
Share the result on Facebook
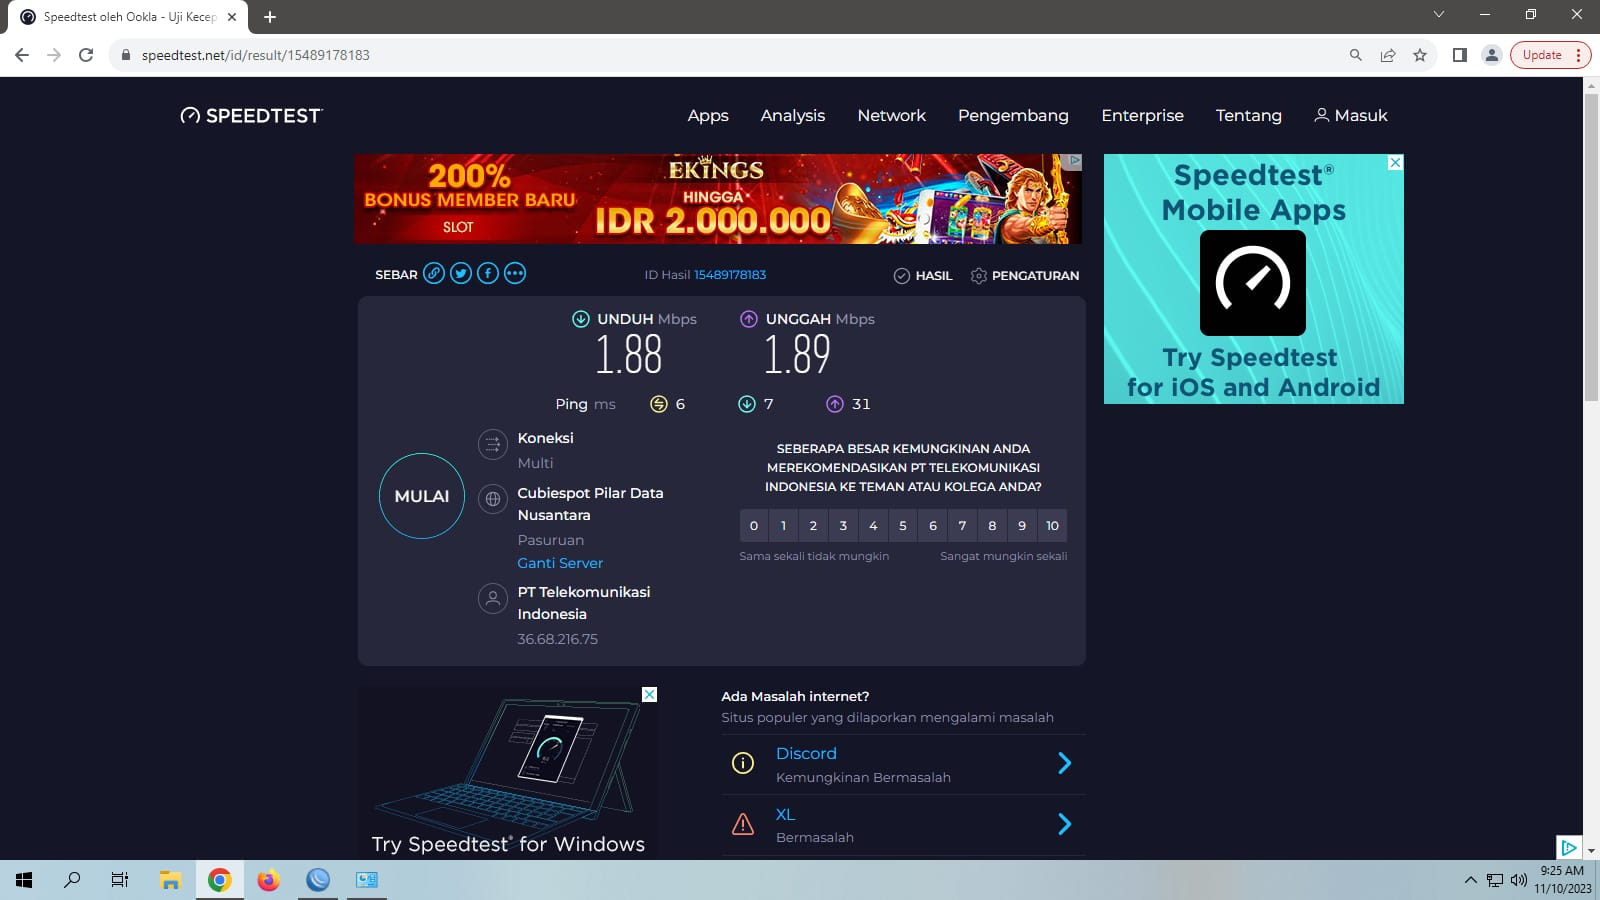(488, 273)
